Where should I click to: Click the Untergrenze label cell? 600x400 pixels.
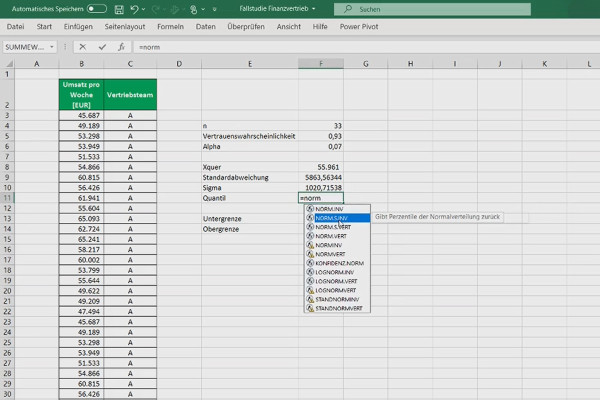point(249,219)
